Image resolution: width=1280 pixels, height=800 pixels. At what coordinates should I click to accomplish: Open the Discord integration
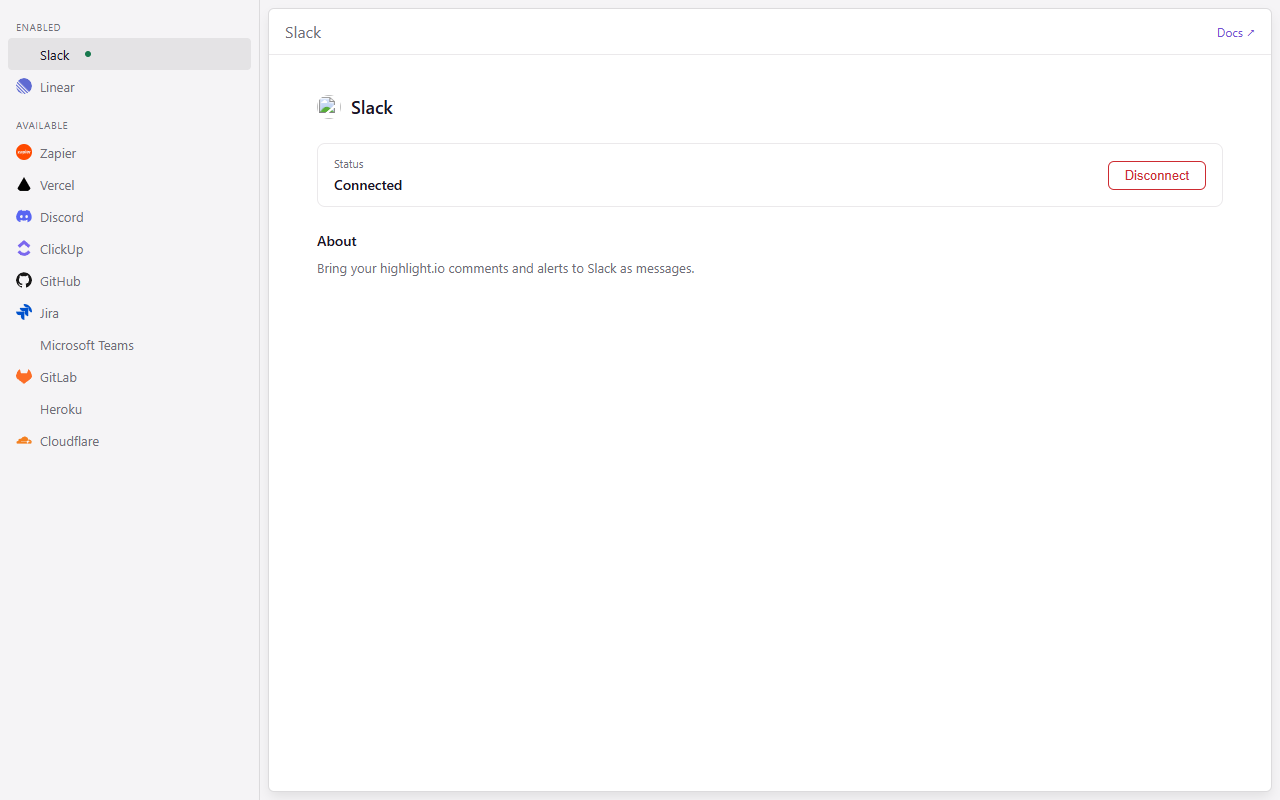[x=129, y=217]
